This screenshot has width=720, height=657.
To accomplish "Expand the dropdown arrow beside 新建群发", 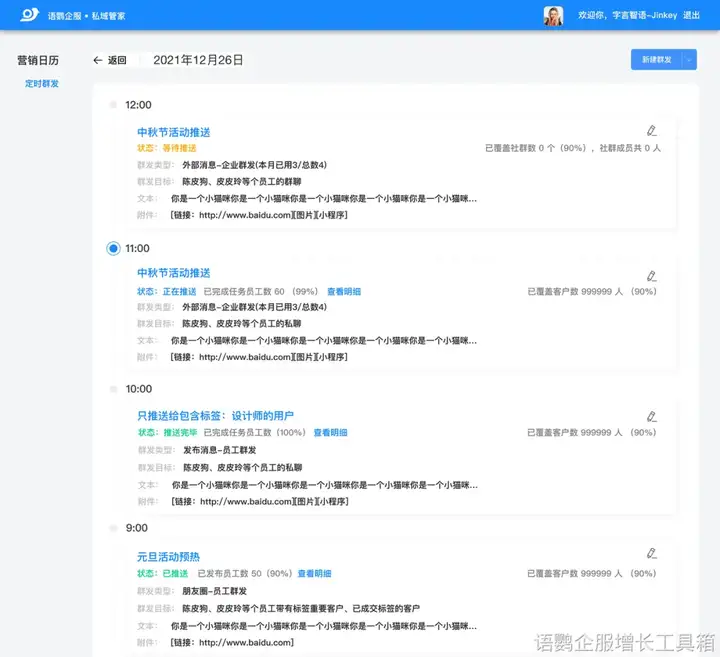I will (688, 60).
